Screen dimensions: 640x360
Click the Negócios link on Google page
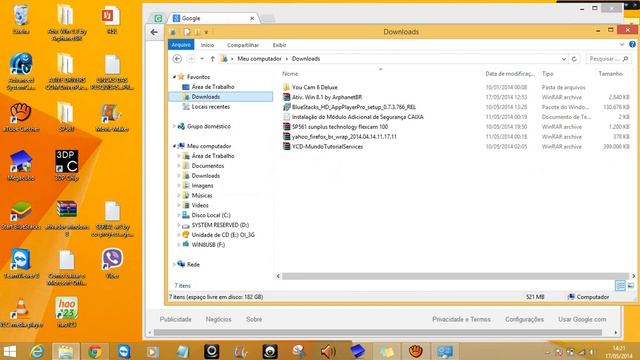point(218,319)
